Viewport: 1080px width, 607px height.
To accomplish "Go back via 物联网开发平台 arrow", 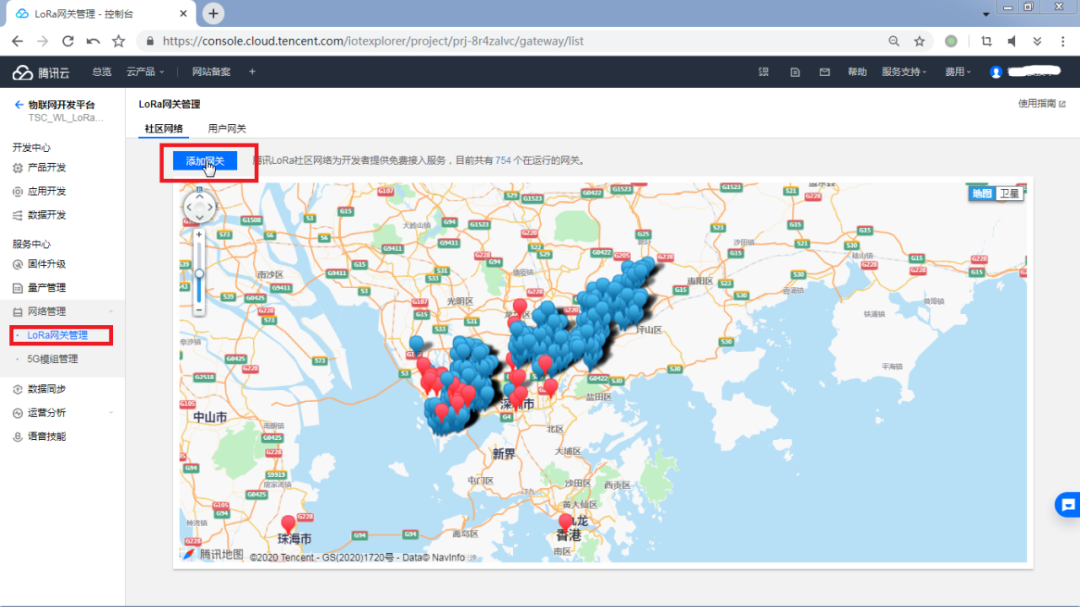I will point(19,105).
